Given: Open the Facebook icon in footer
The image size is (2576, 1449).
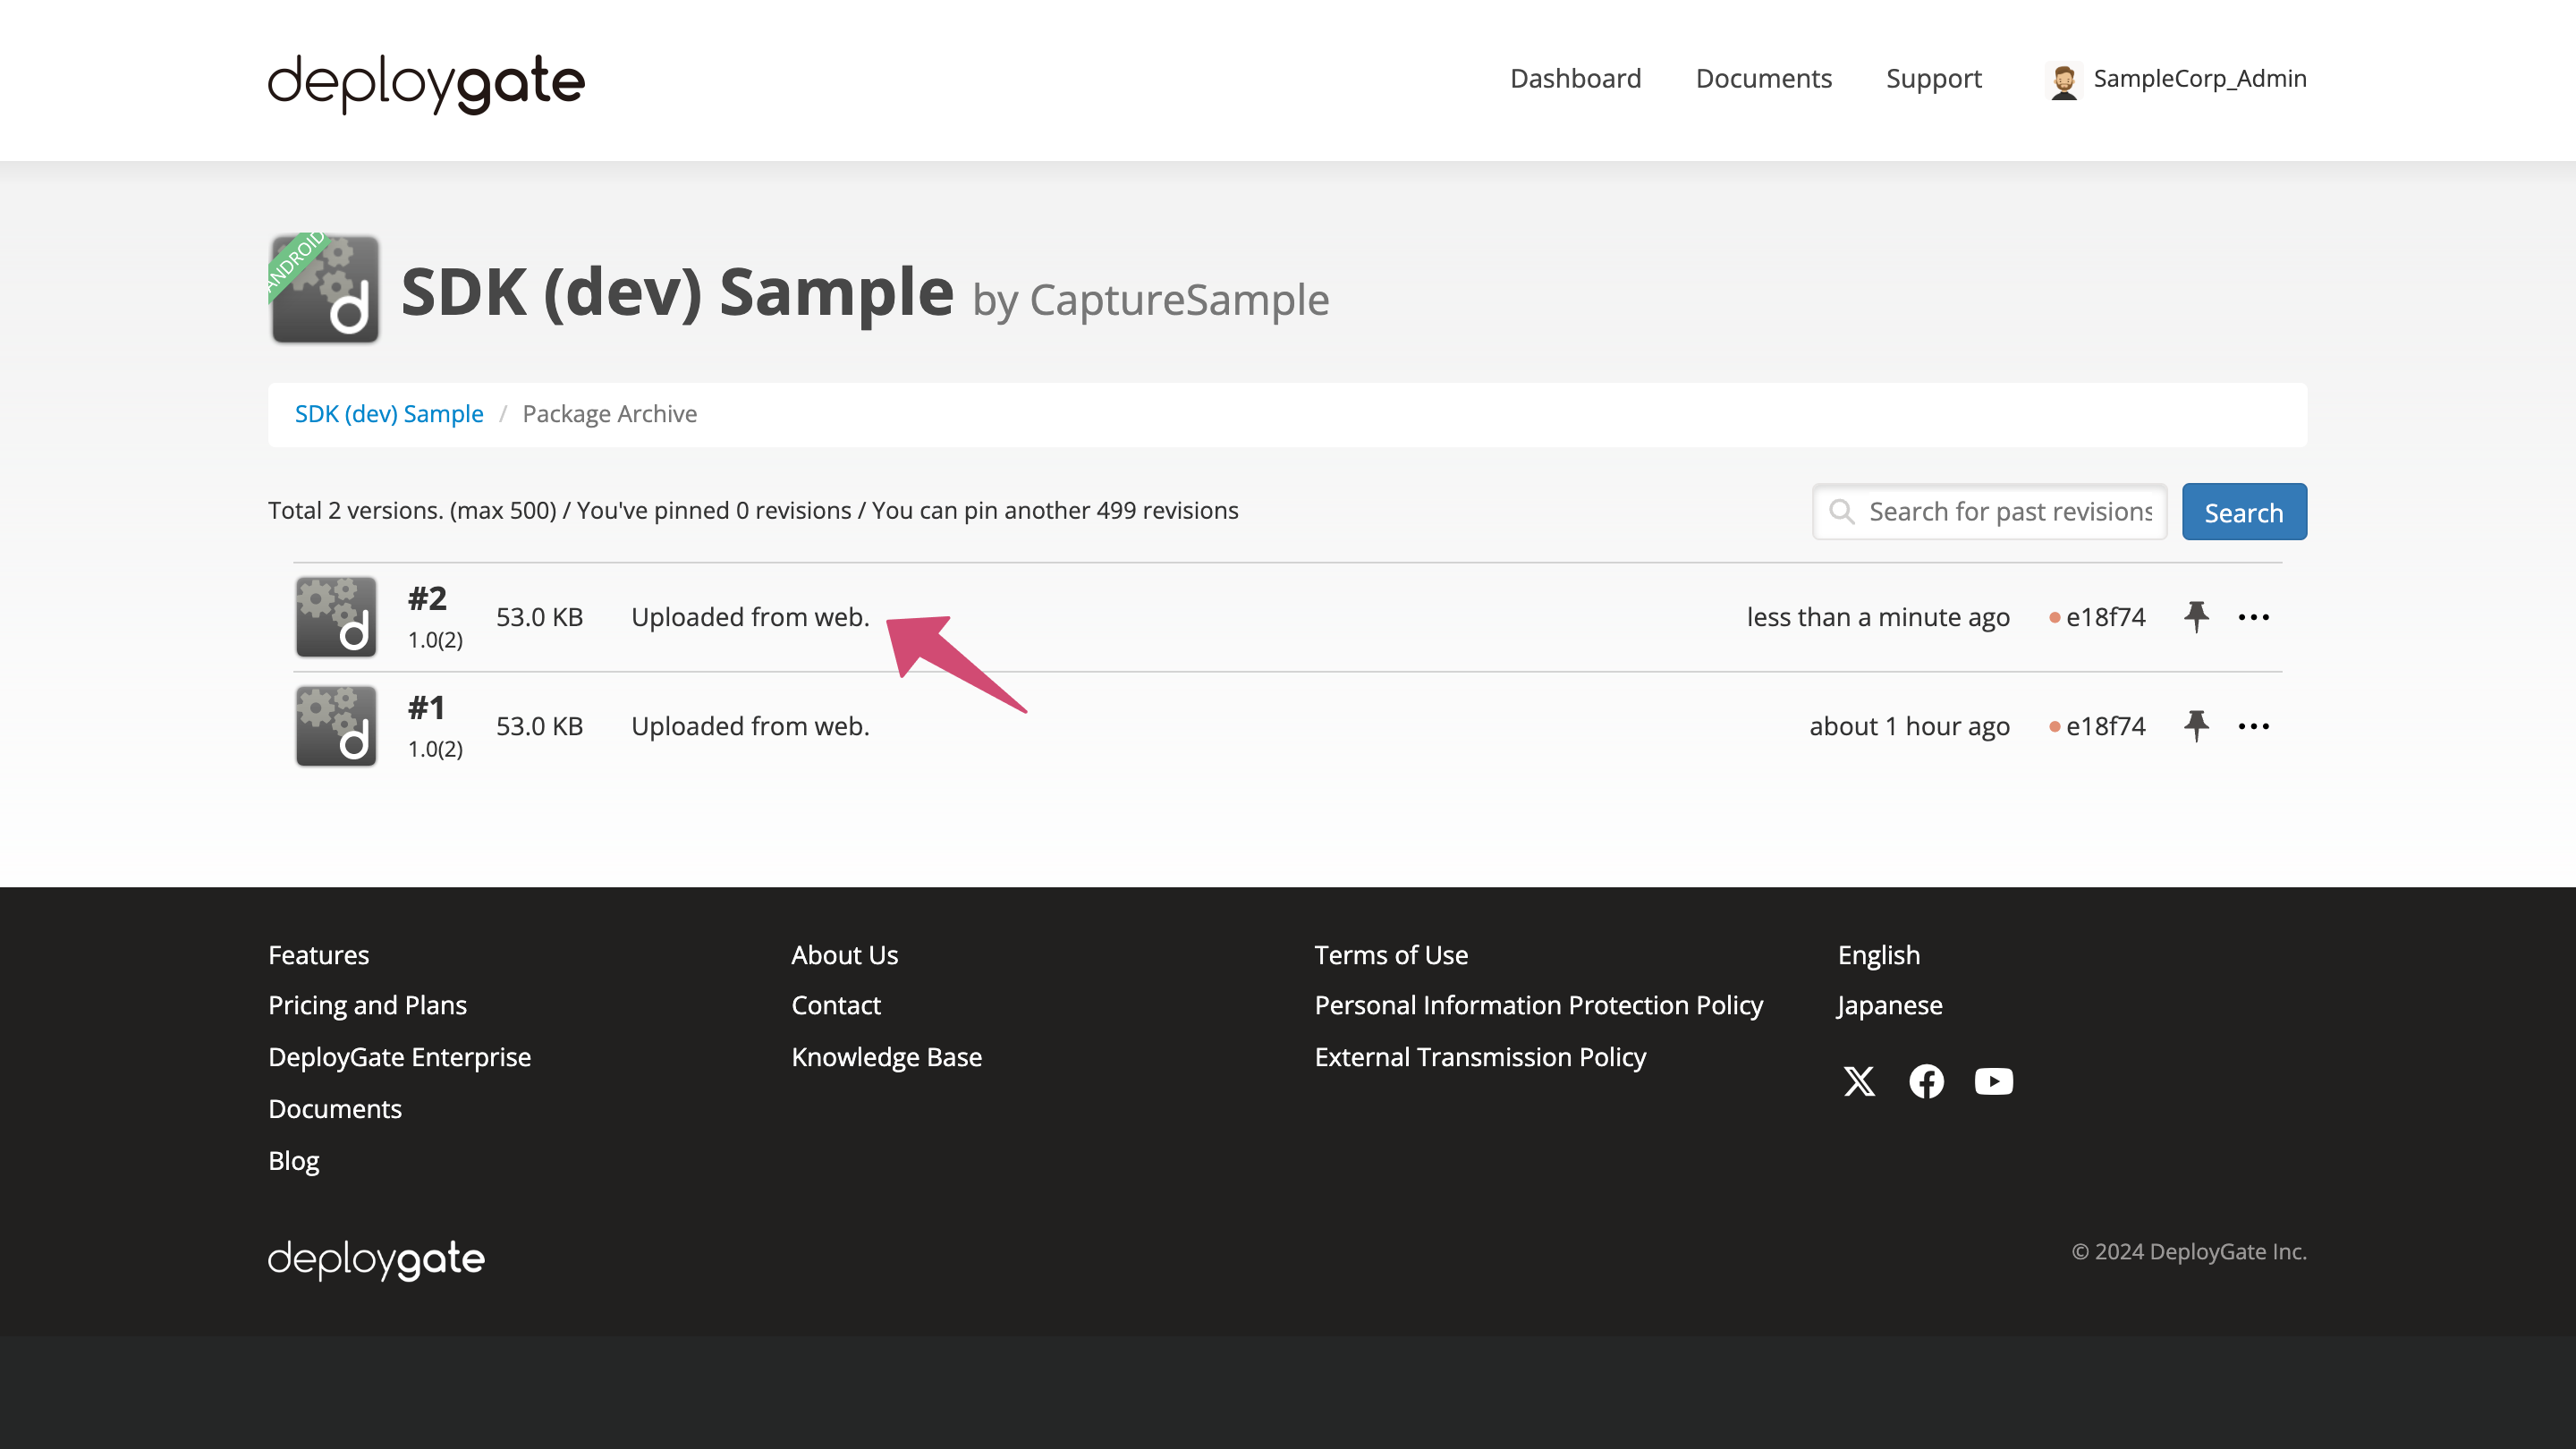Looking at the screenshot, I should 1926,1081.
